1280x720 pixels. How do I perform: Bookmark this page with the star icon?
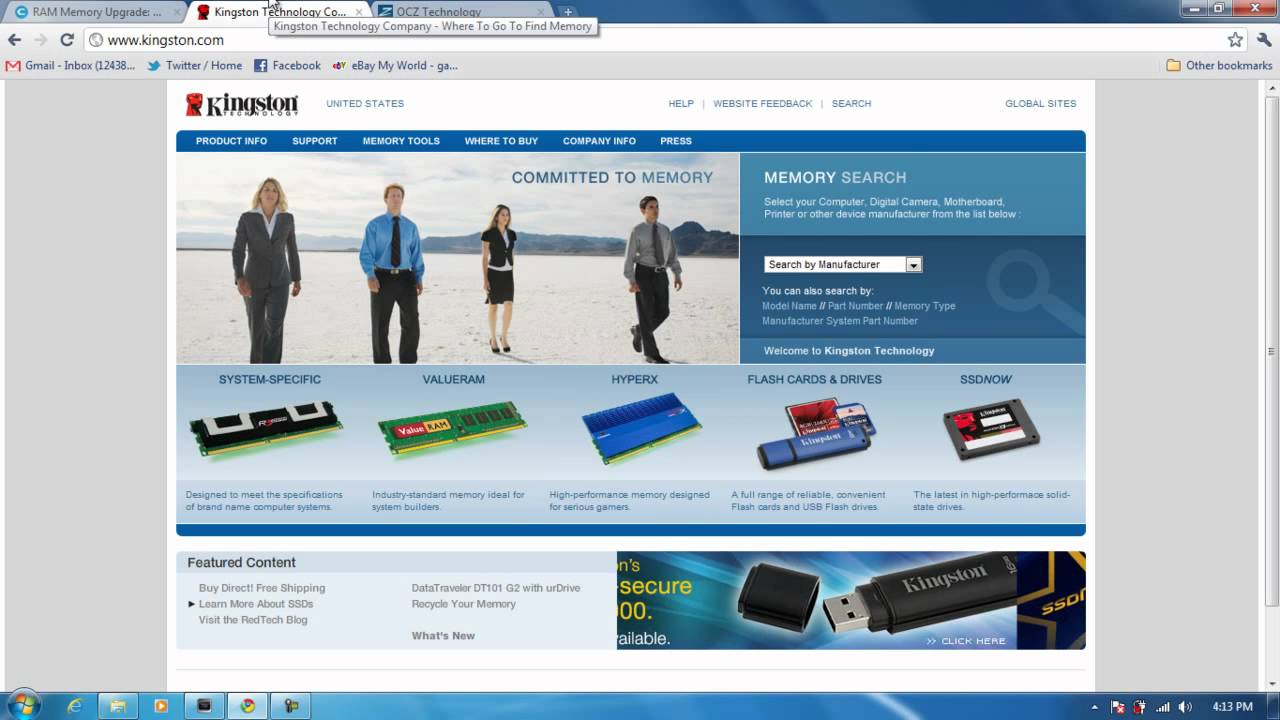[x=1235, y=40]
